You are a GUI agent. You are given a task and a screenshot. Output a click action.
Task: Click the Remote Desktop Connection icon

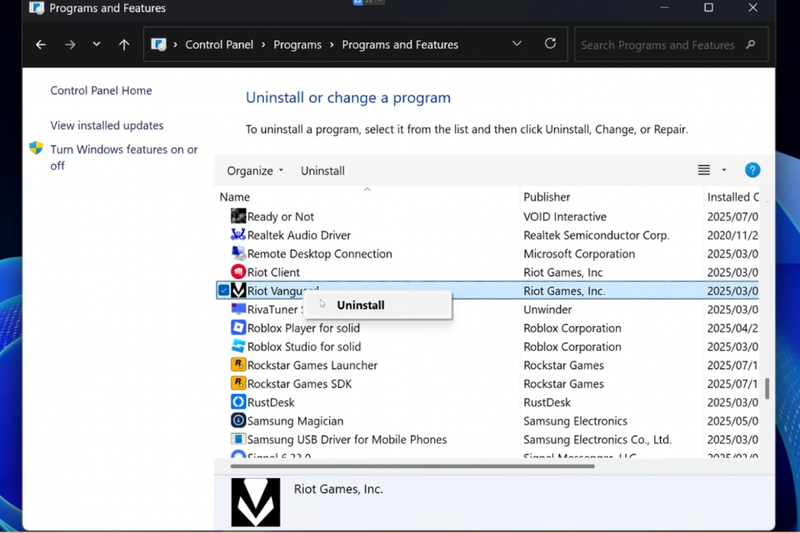click(238, 253)
